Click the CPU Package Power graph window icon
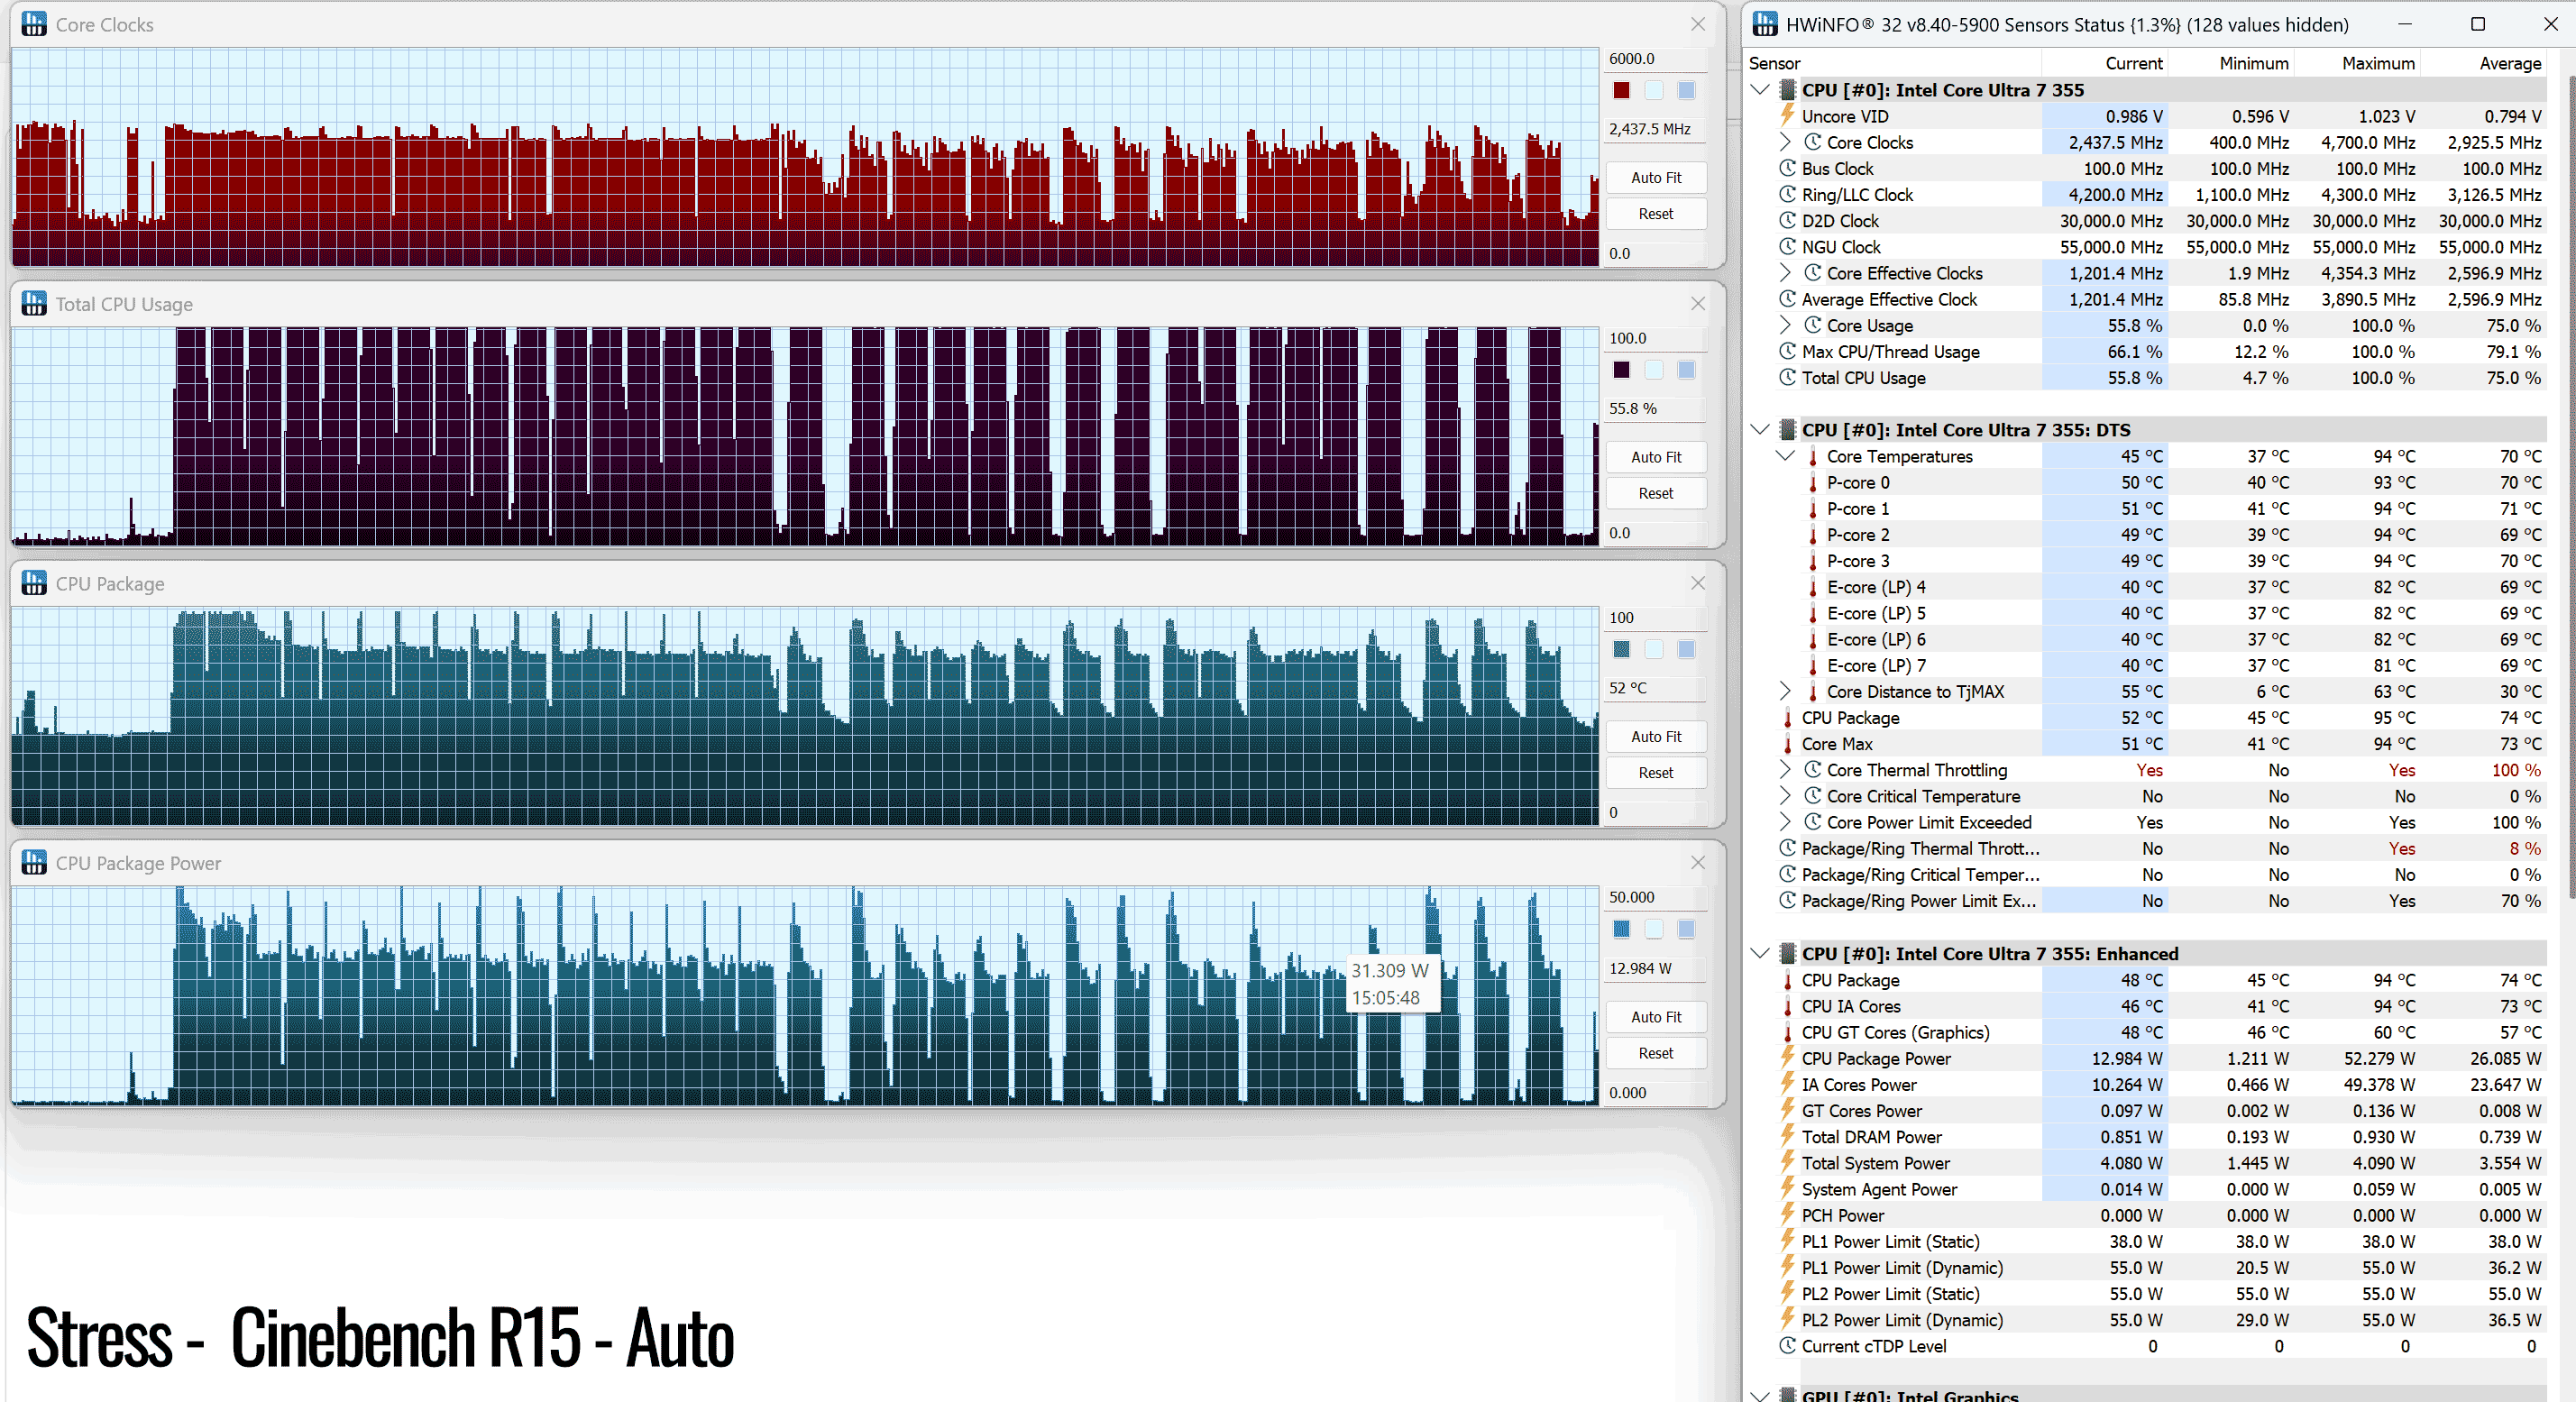 (34, 862)
